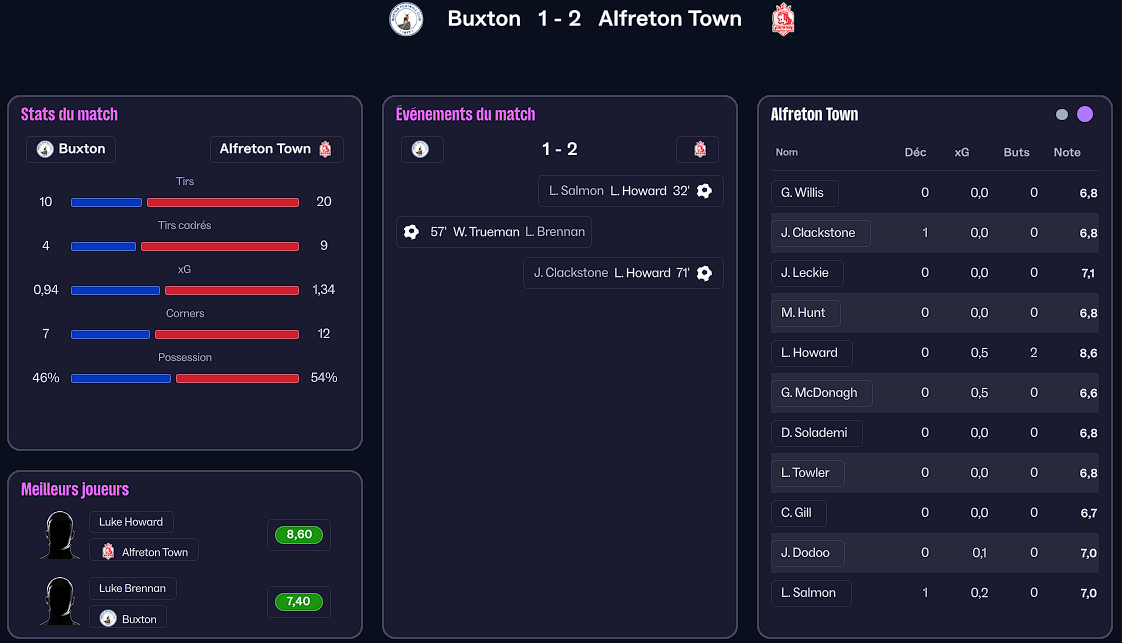The image size is (1122, 643).
Task: Click the Buxton crest in match events panel
Action: (421, 149)
